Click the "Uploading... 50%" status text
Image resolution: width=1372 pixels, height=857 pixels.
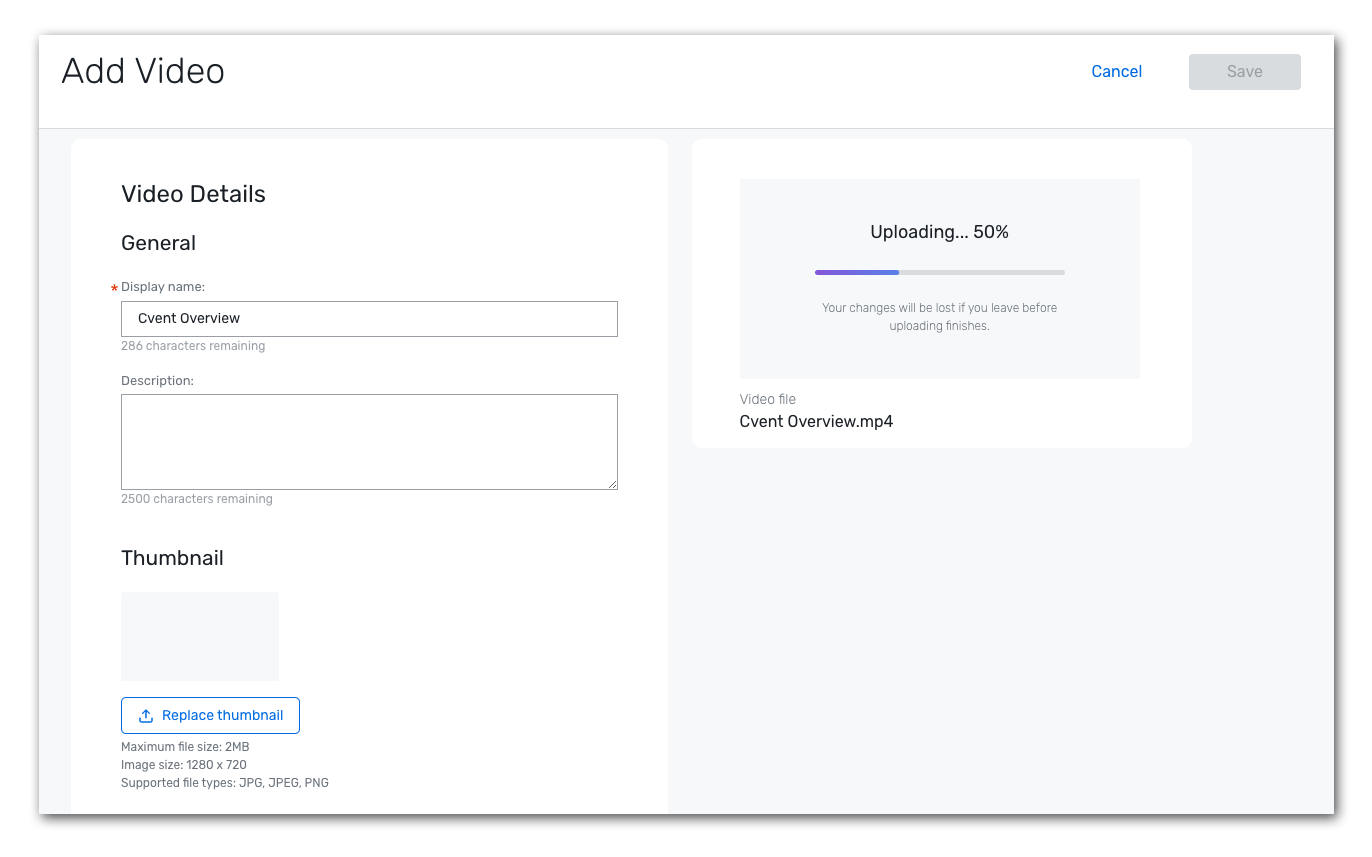click(939, 232)
